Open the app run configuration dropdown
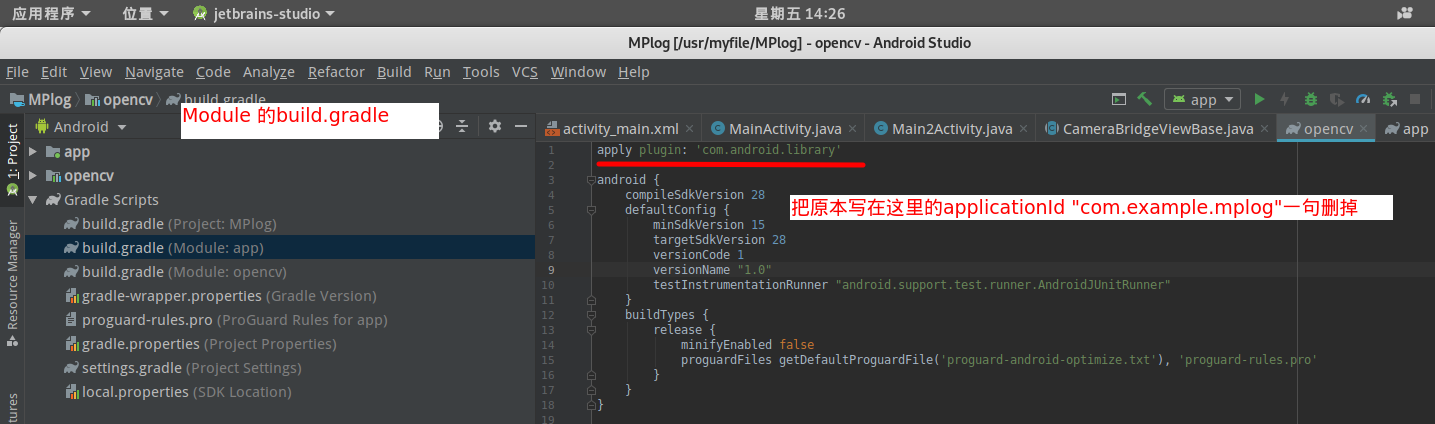1435x424 pixels. 1203,99
